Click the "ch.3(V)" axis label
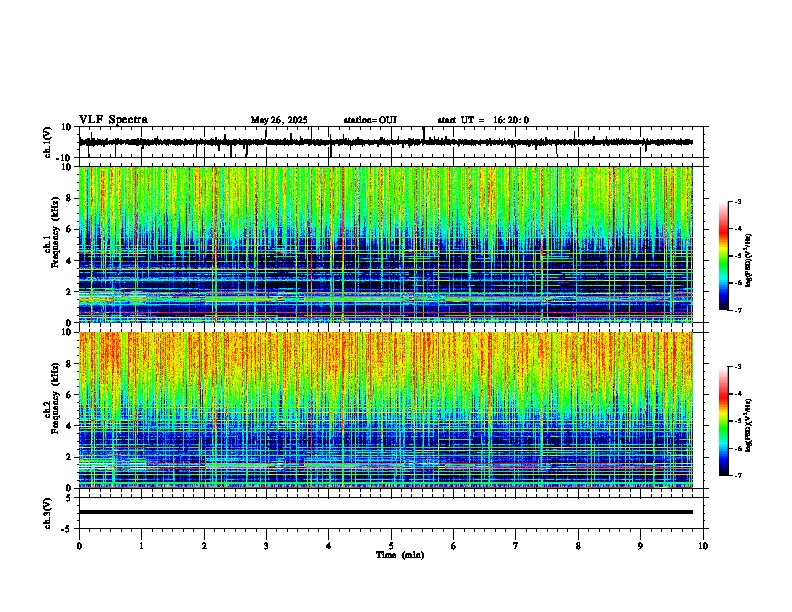This screenshot has width=792, height=612. 48,513
